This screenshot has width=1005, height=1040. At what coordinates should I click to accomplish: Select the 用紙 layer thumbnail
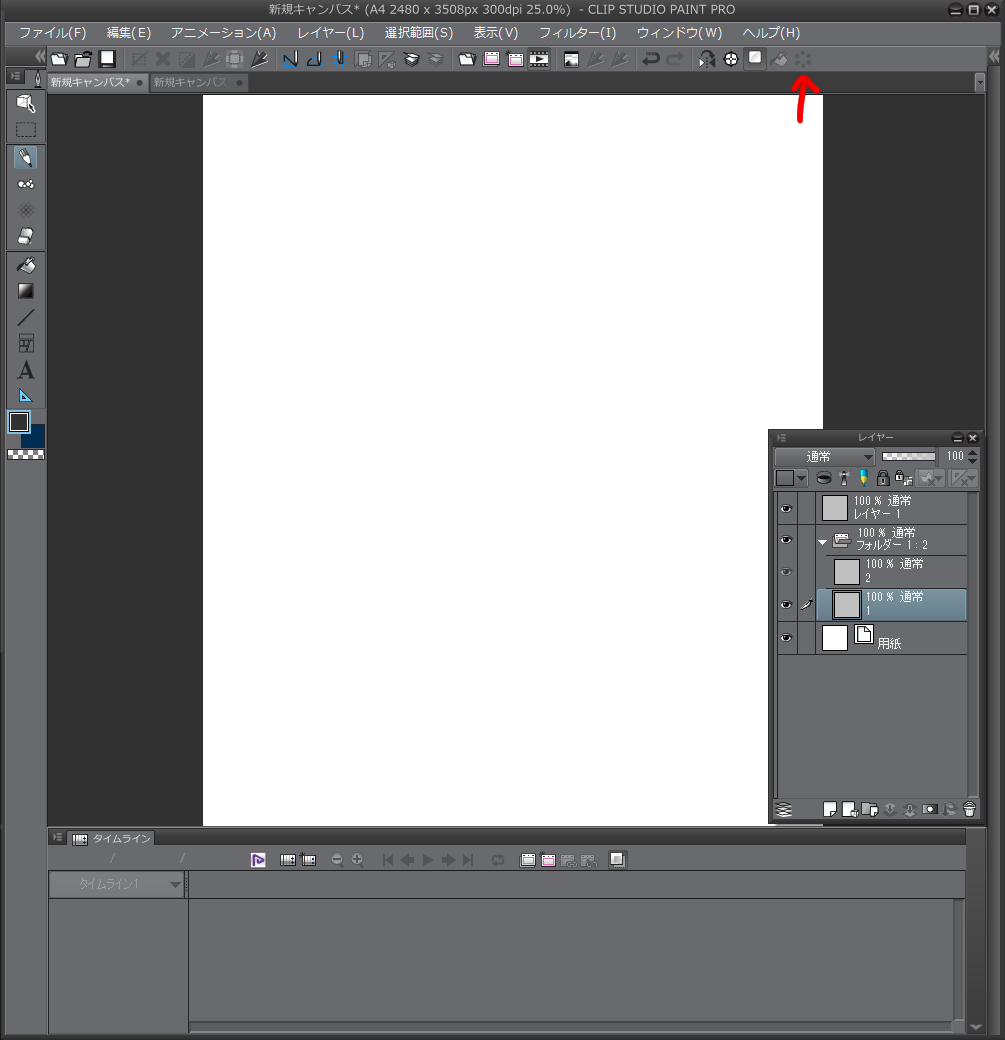pyautogui.click(x=835, y=638)
